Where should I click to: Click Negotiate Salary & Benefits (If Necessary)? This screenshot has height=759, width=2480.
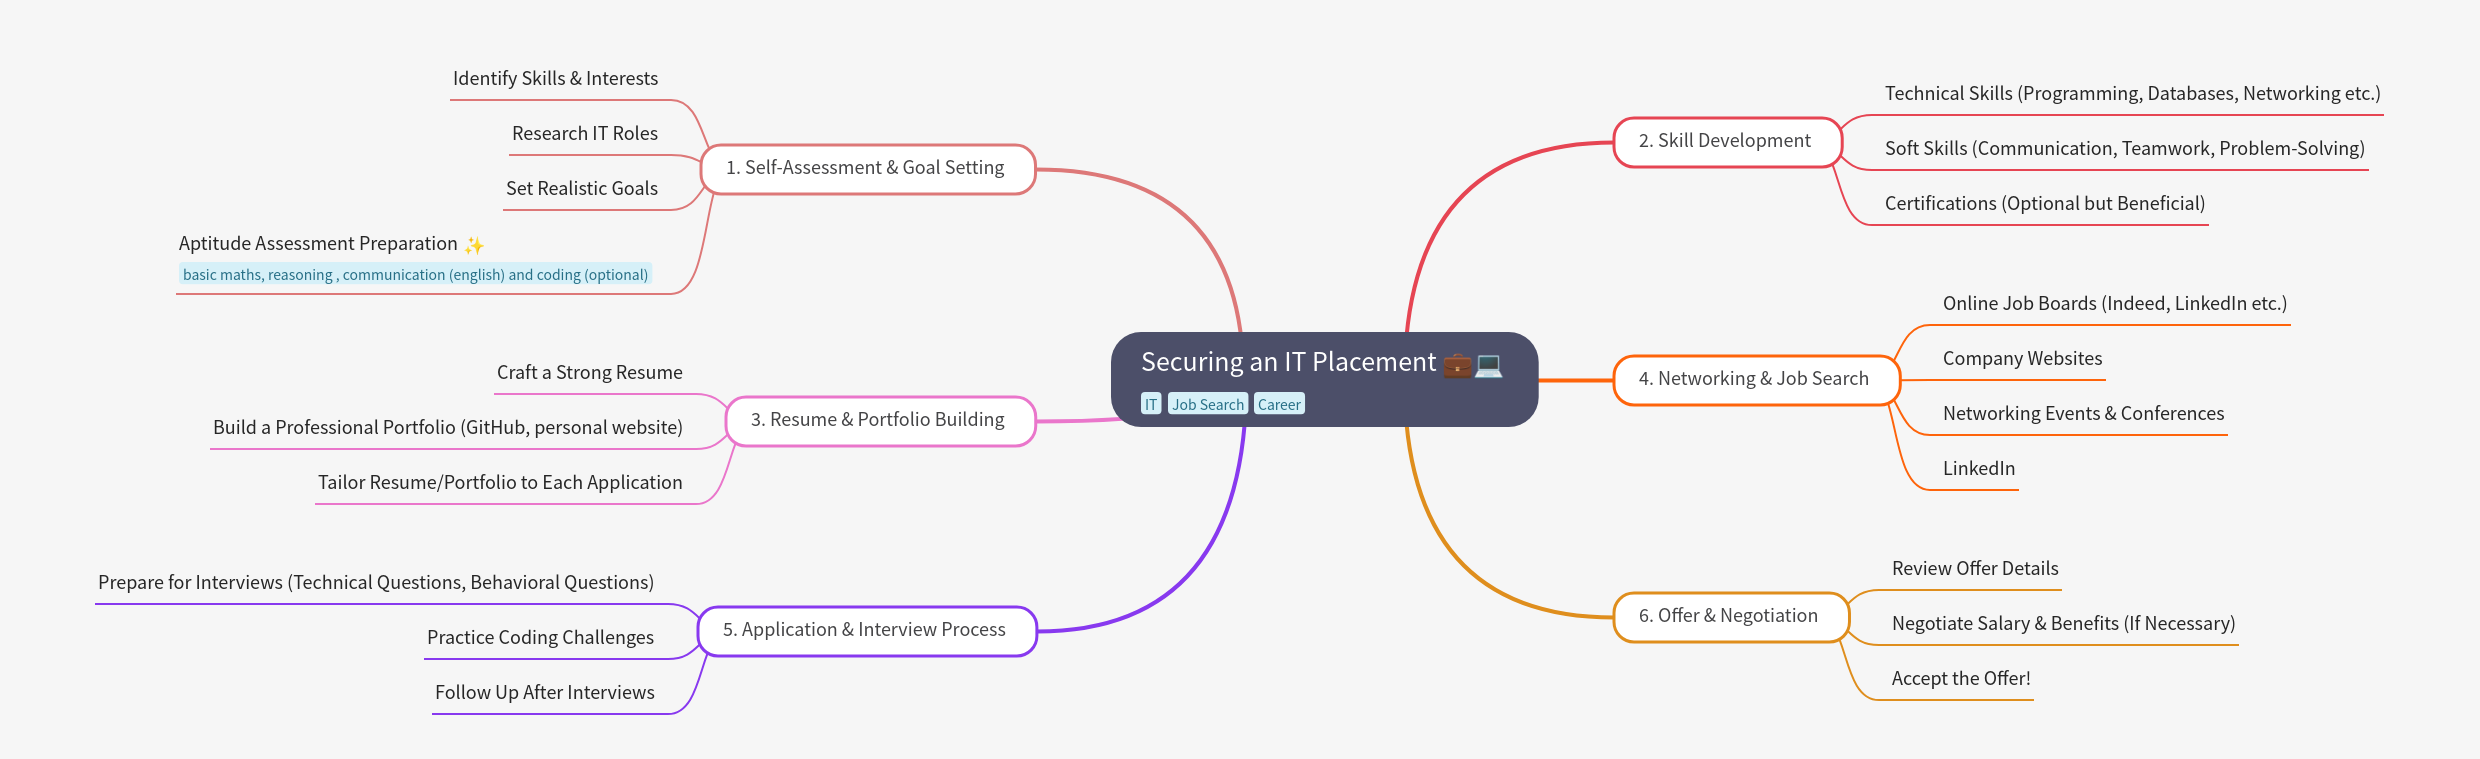2064,624
